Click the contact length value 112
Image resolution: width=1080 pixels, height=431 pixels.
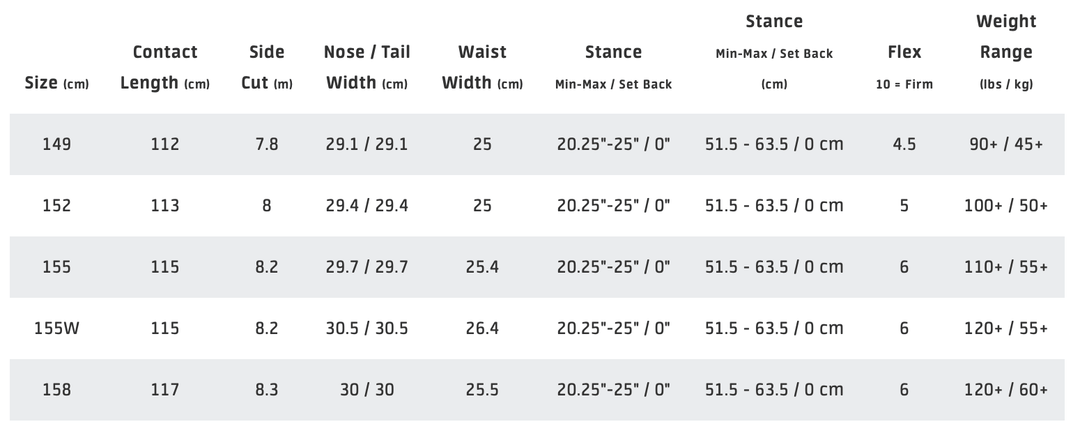pos(165,144)
